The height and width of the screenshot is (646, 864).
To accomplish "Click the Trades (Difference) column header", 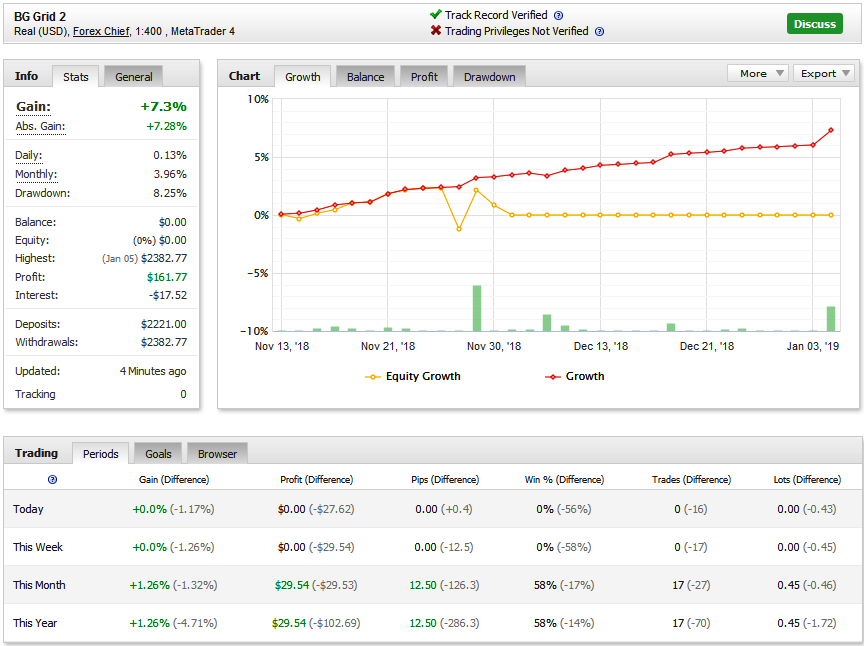I will (x=692, y=480).
